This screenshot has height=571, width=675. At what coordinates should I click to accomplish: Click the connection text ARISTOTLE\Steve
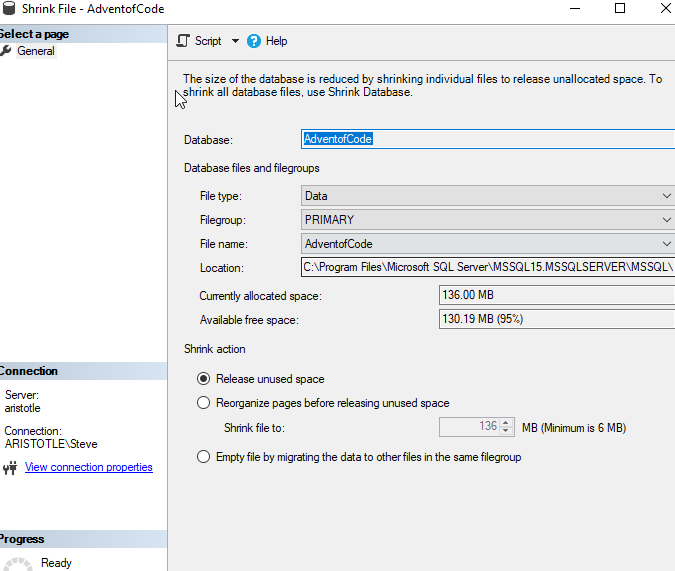coord(51,444)
